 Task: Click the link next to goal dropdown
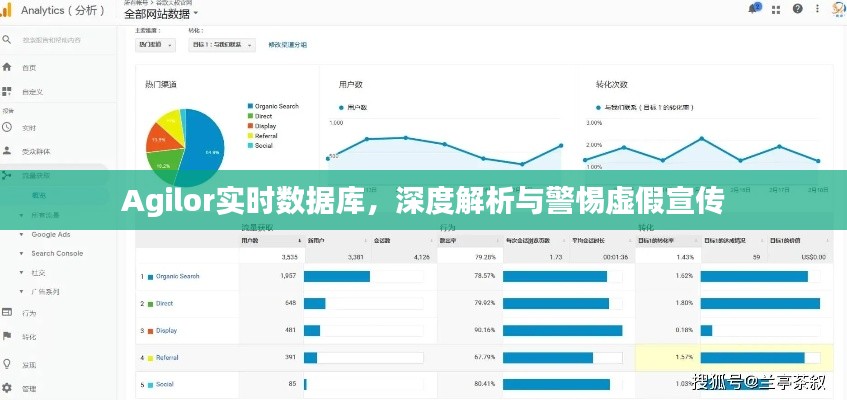coord(287,45)
